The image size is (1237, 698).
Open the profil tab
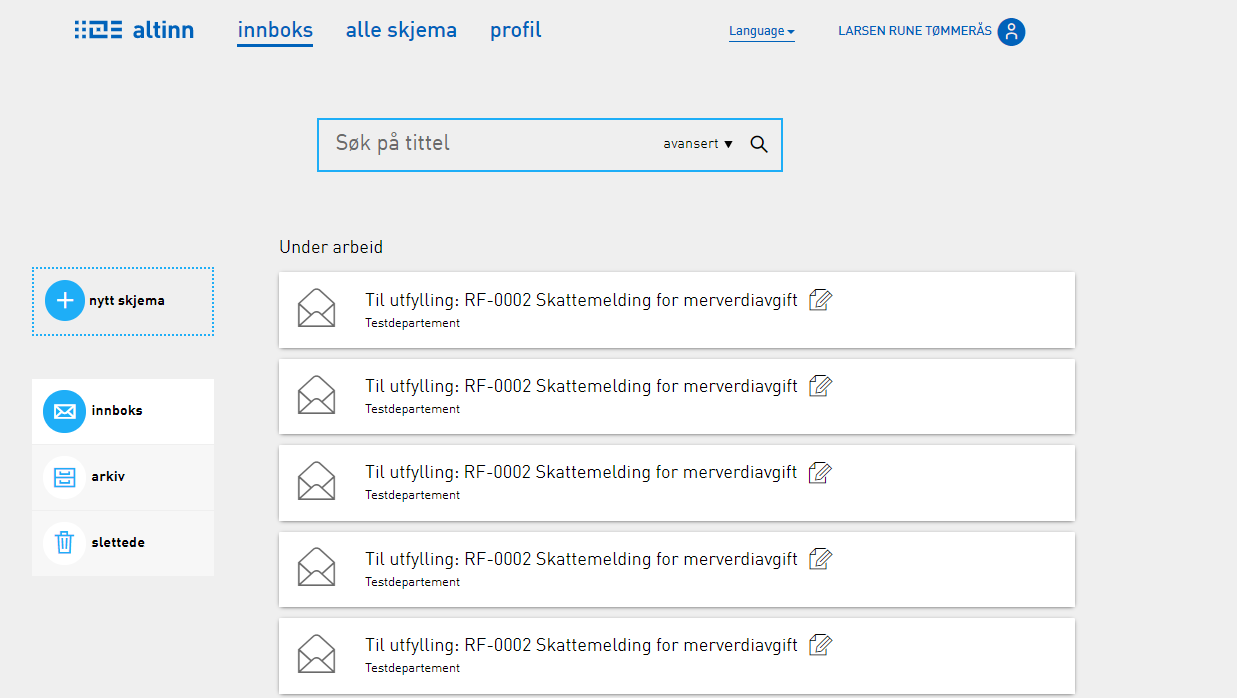515,30
